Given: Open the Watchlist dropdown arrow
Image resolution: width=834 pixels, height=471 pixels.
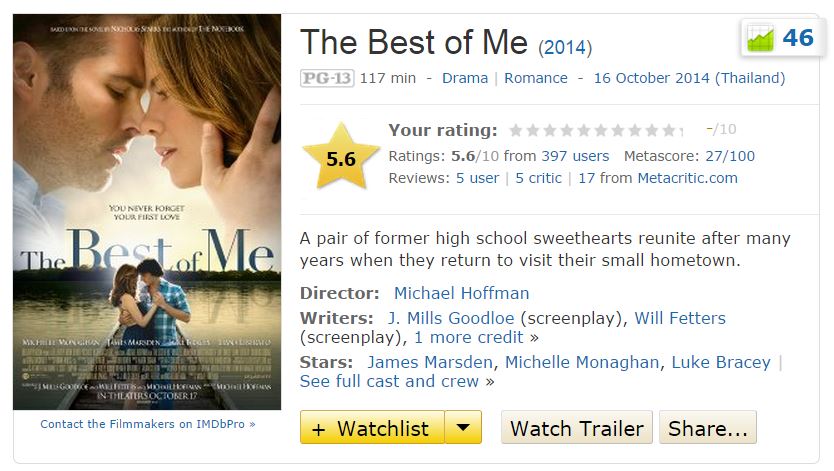Looking at the screenshot, I should pyautogui.click(x=462, y=428).
